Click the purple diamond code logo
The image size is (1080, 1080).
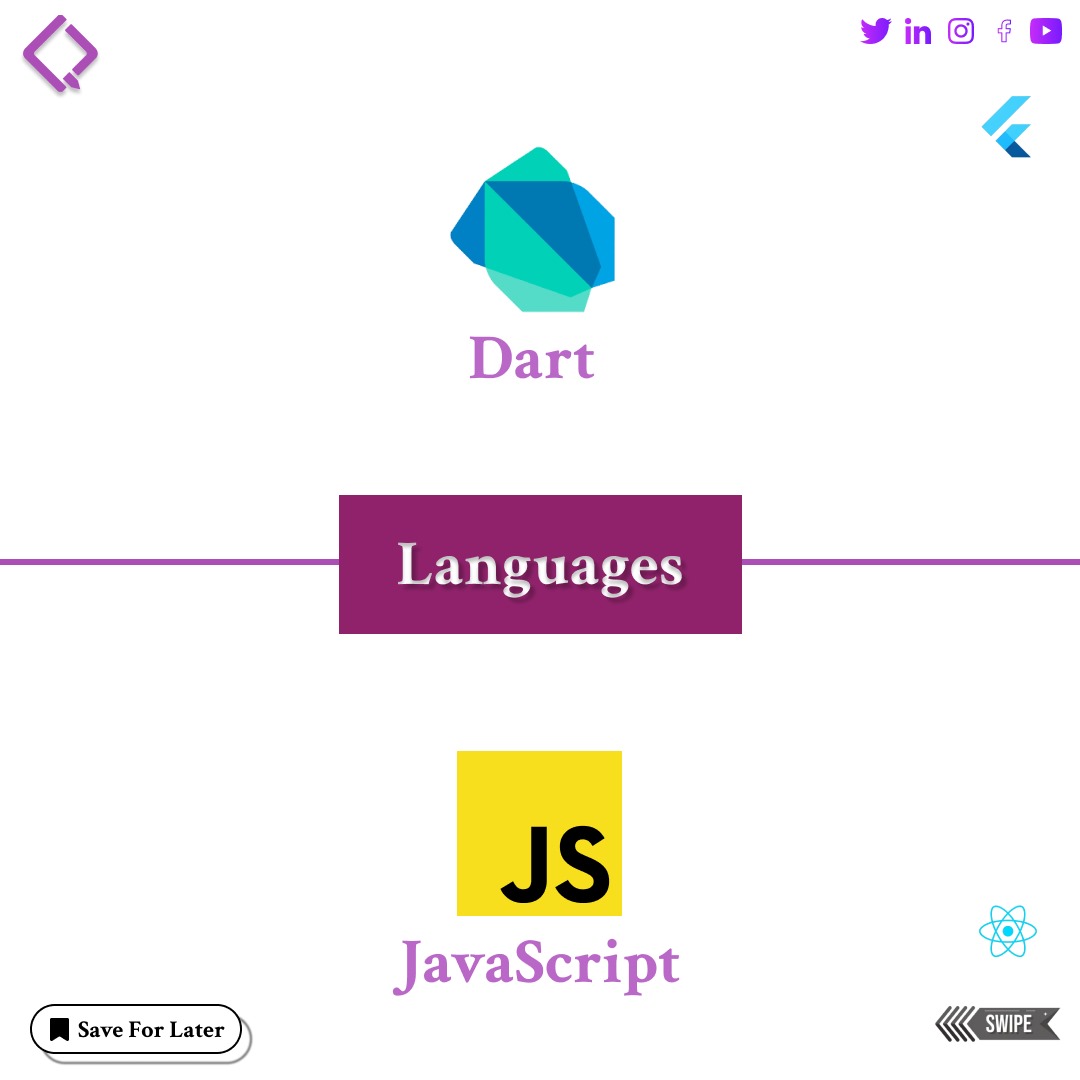(60, 53)
